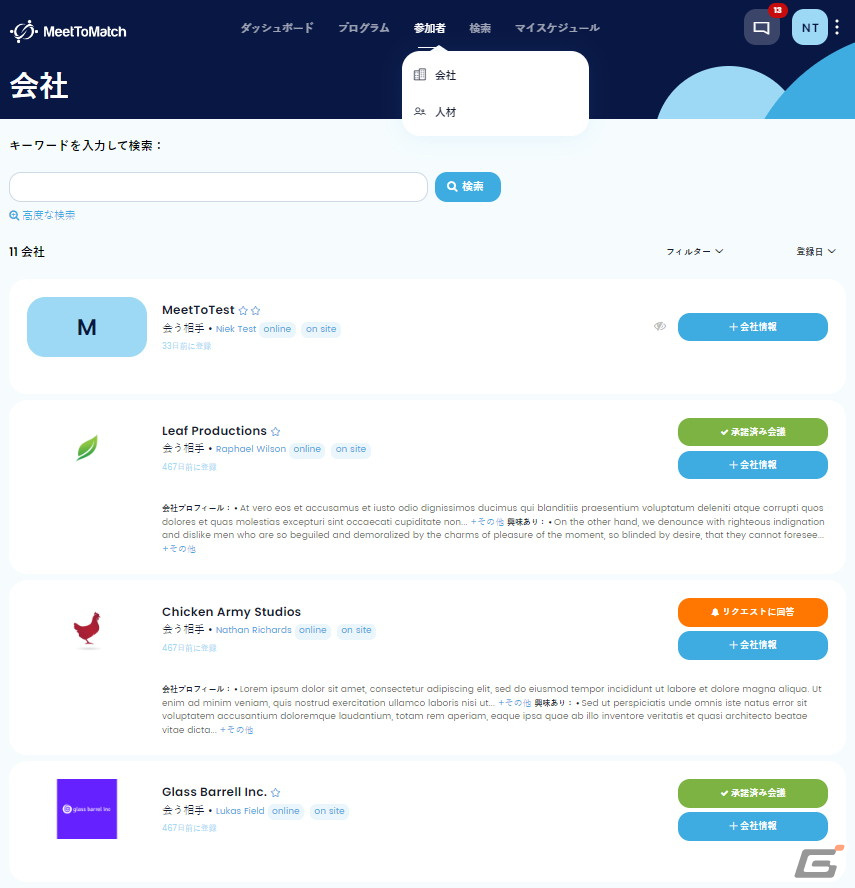The width and height of the screenshot is (855, 888).
Task: Go to the ダッシュボード tab
Action: click(x=277, y=28)
